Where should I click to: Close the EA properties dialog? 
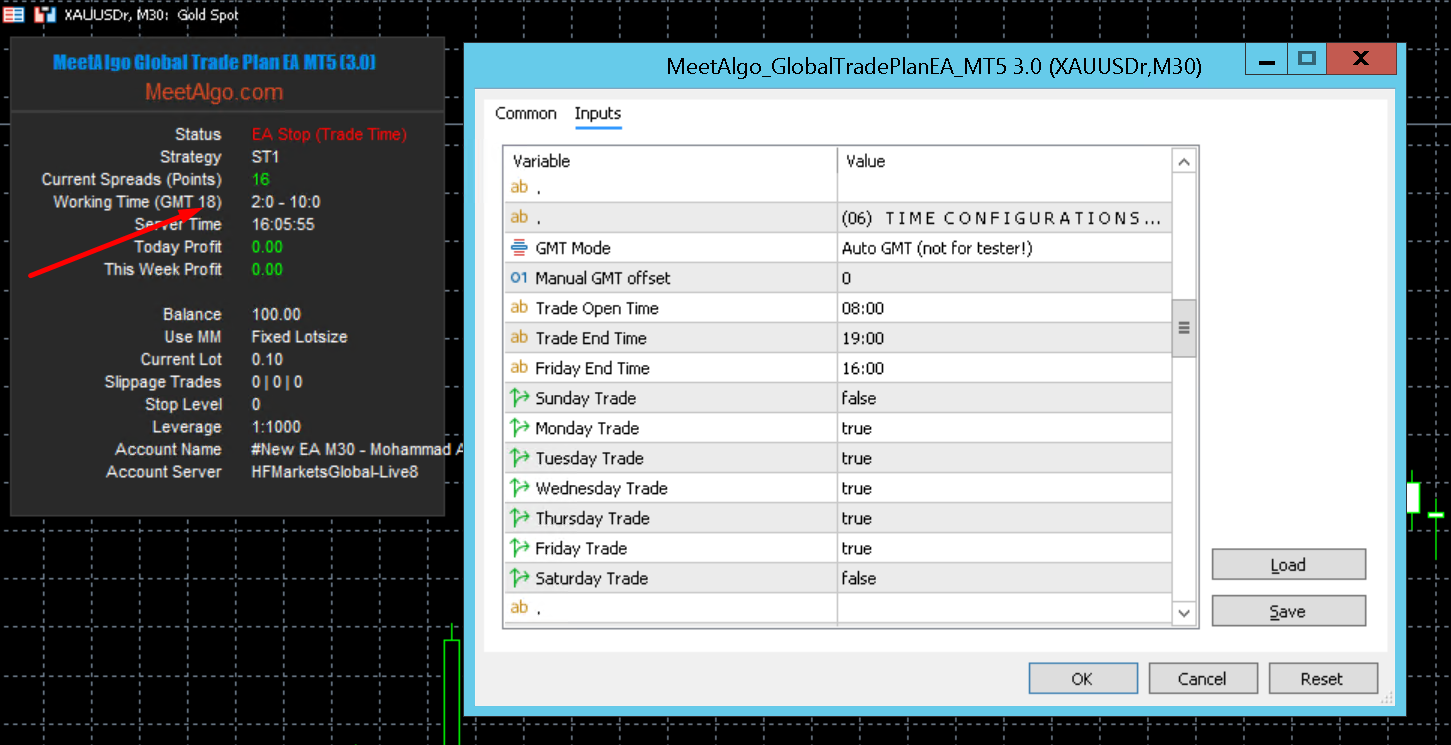point(1361,59)
